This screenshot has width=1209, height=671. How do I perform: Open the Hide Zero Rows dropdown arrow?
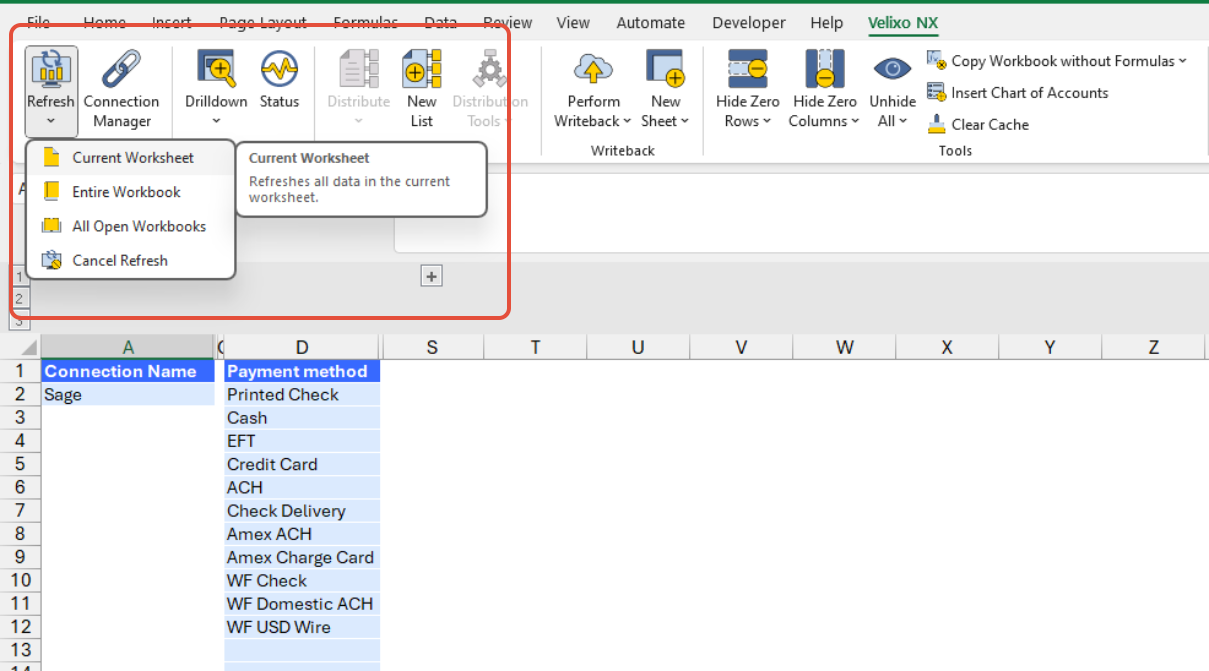(x=767, y=122)
